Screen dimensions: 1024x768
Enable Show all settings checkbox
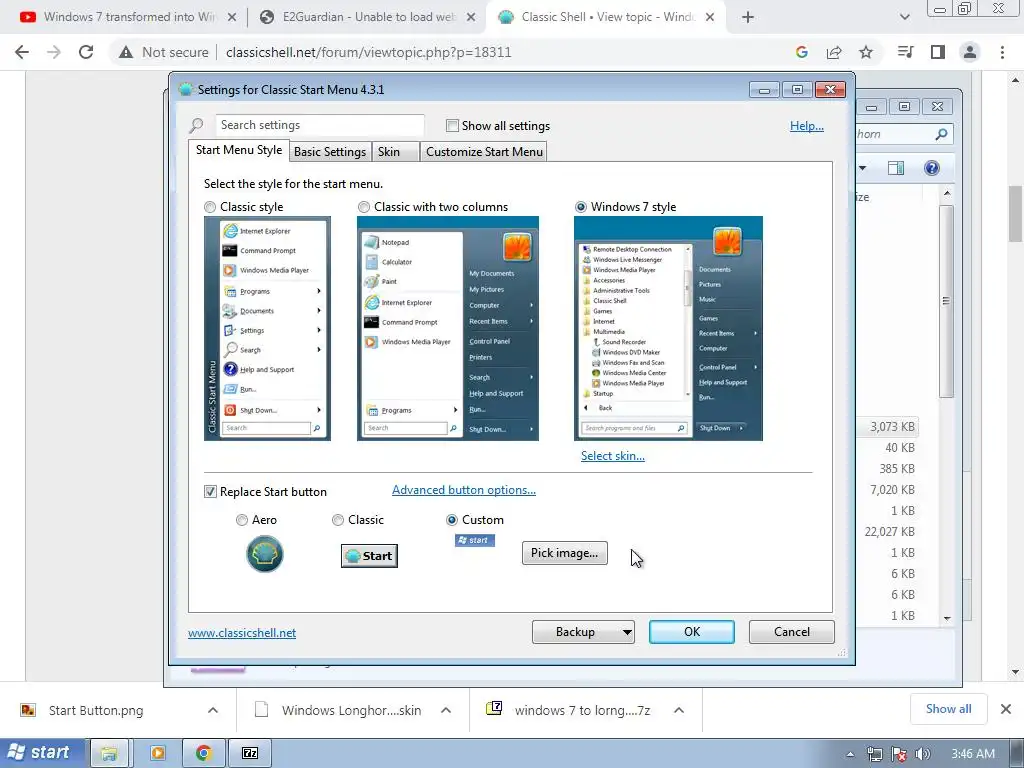[452, 125]
